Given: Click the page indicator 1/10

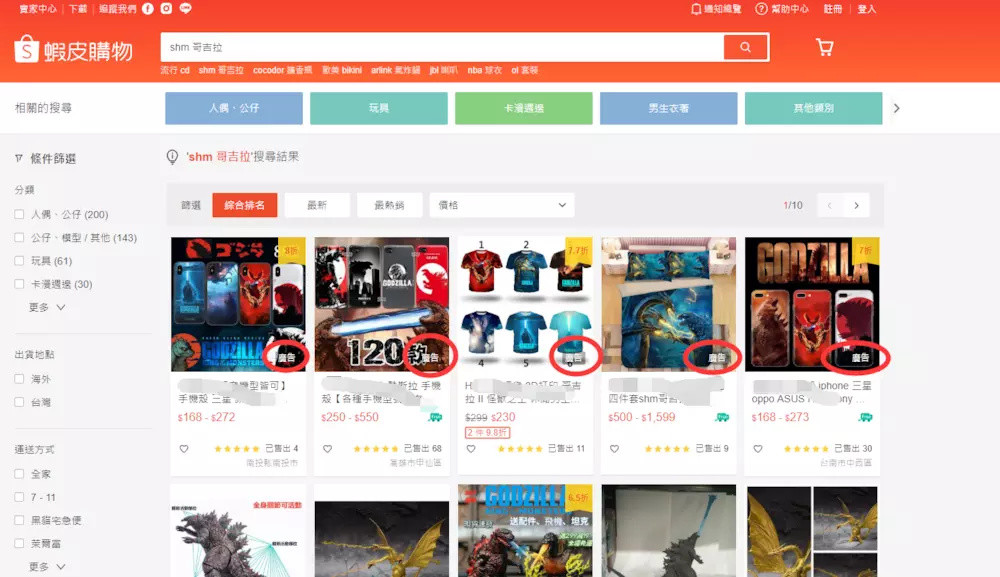Looking at the screenshot, I should 793,205.
